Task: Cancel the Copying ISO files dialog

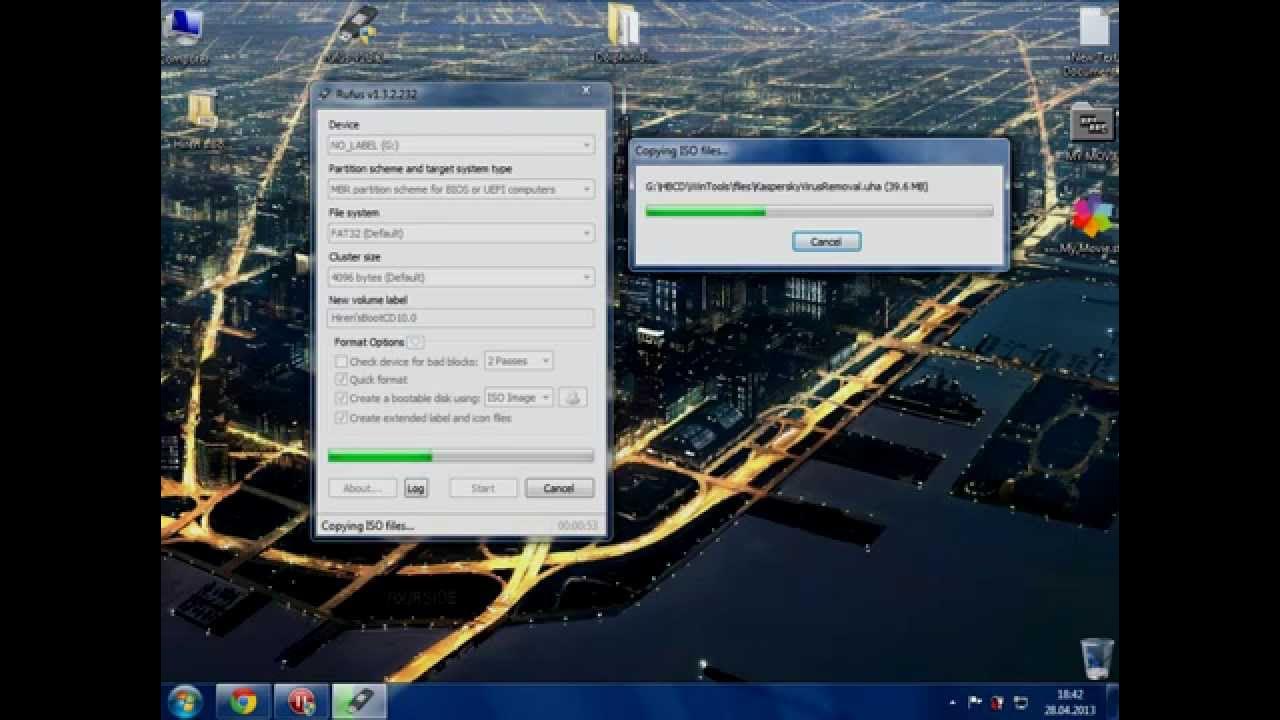Action: click(826, 241)
